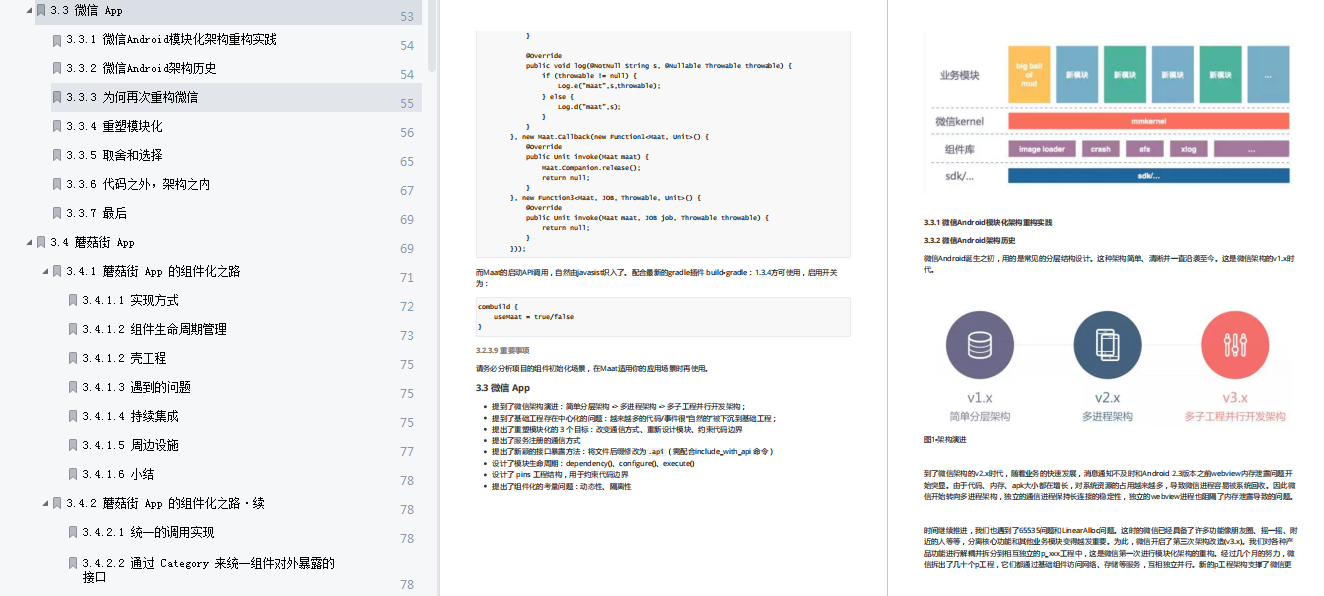Click the red 'mmkernel' bar in the diagram
Screen dimensions: 1324x596
[x=1148, y=121]
